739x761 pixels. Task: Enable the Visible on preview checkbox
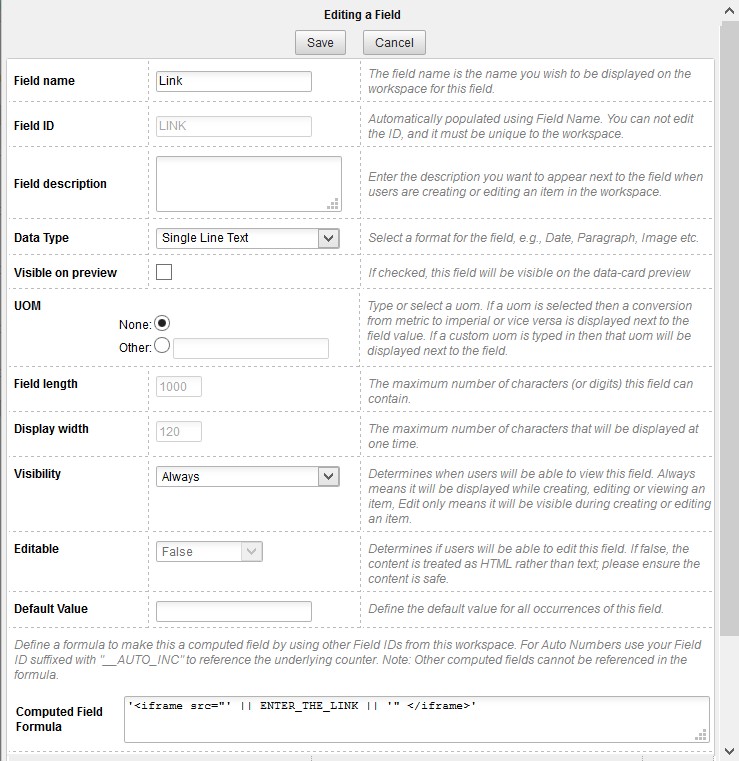pyautogui.click(x=164, y=272)
